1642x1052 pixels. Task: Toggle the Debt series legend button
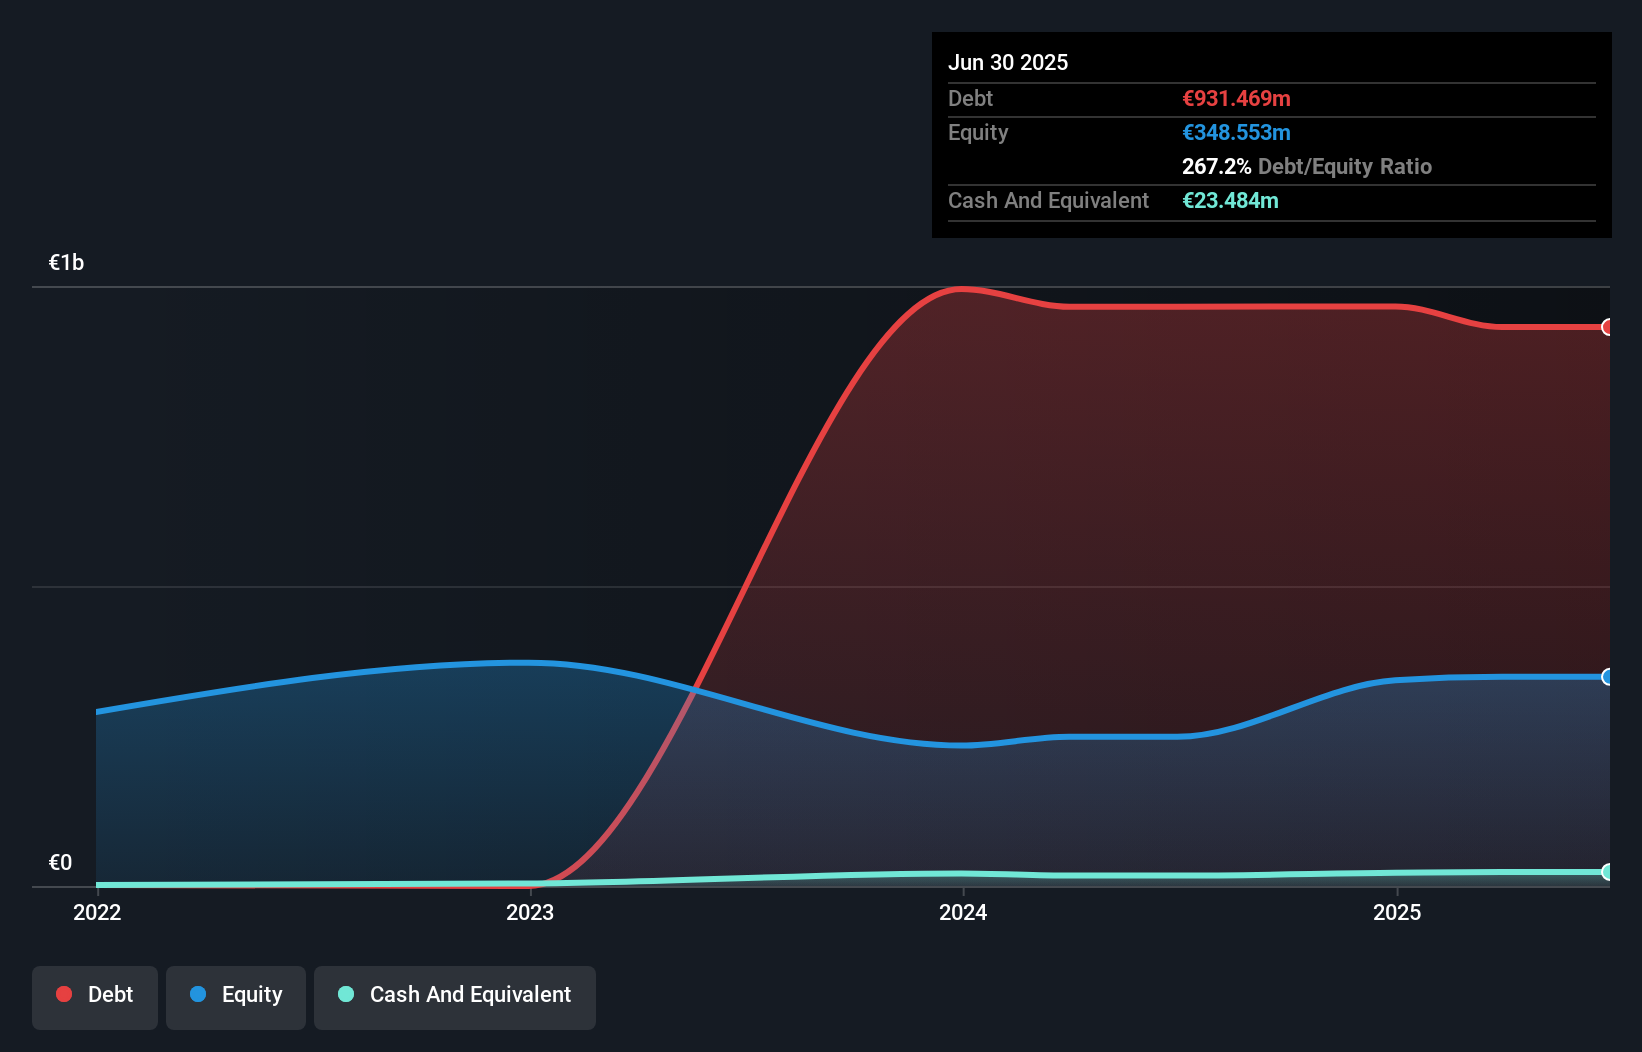point(94,997)
